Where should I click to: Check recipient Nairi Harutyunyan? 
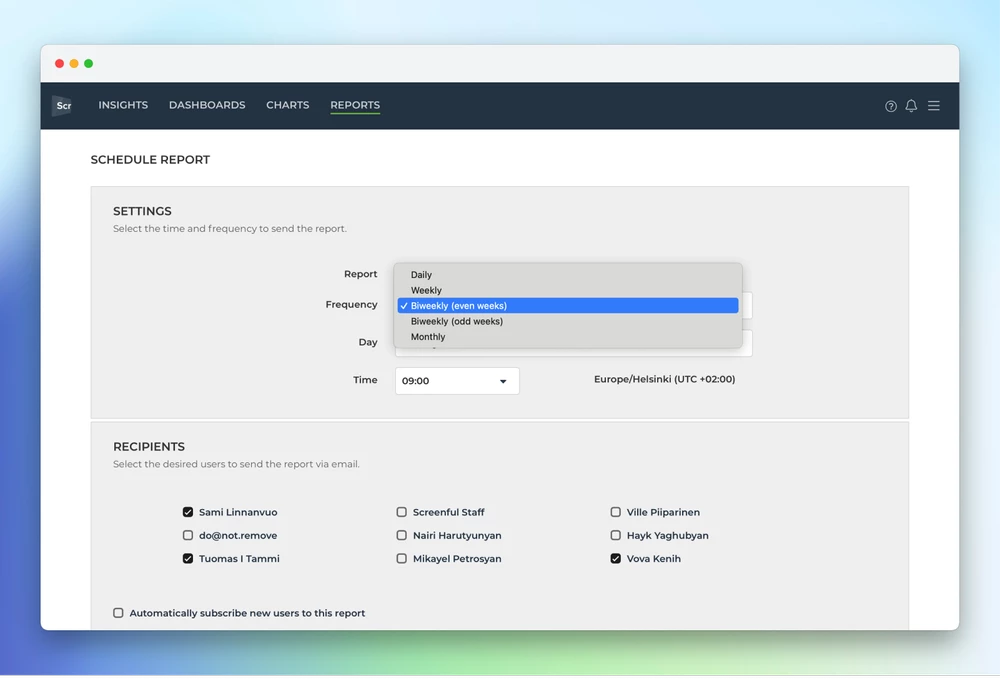(401, 535)
